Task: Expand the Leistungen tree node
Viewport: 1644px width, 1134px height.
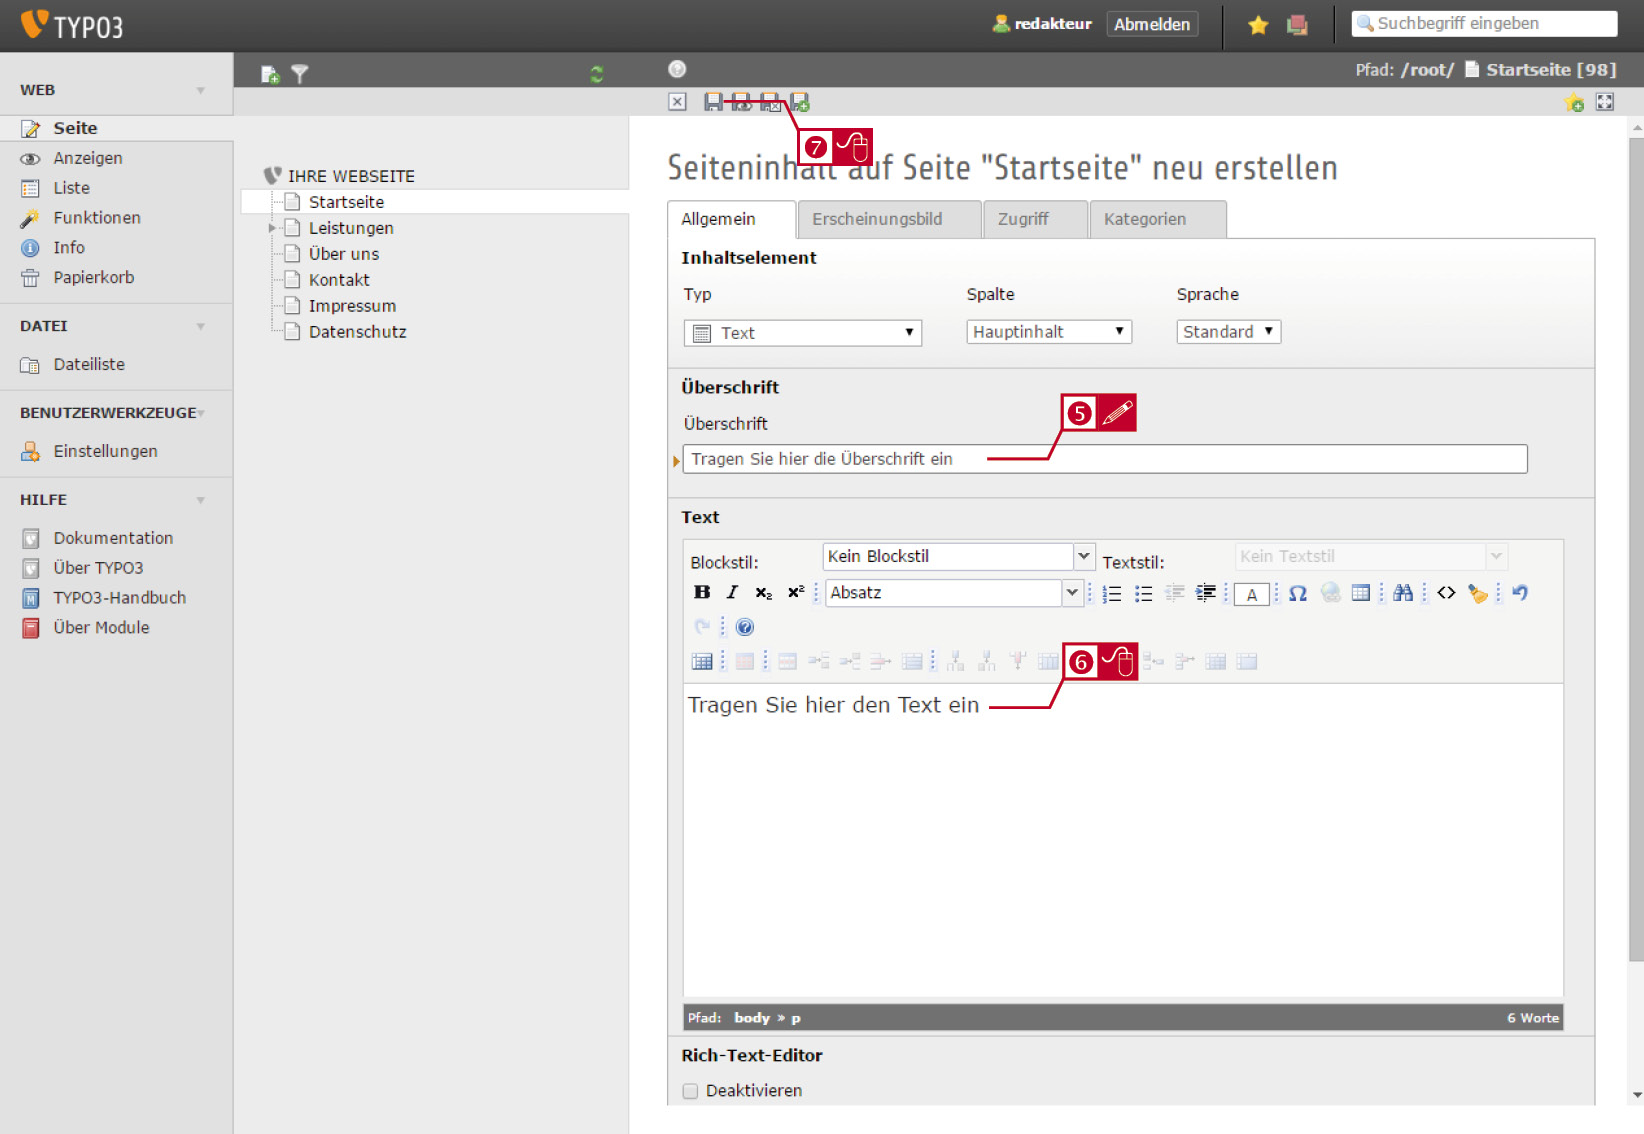Action: tap(272, 228)
